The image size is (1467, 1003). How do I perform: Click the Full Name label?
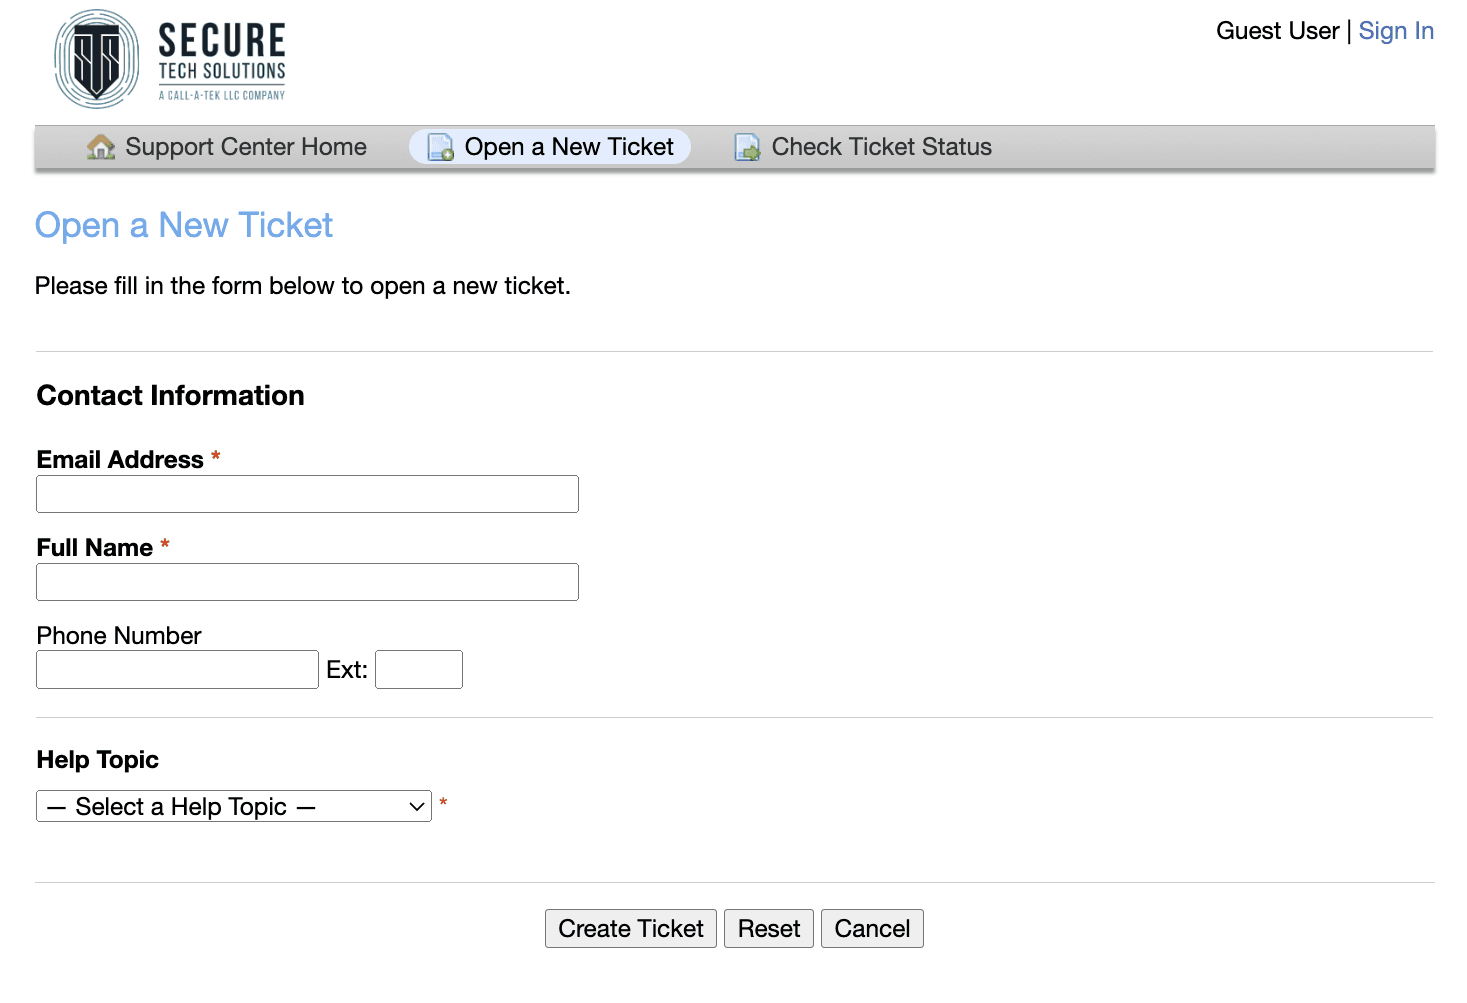pos(95,548)
